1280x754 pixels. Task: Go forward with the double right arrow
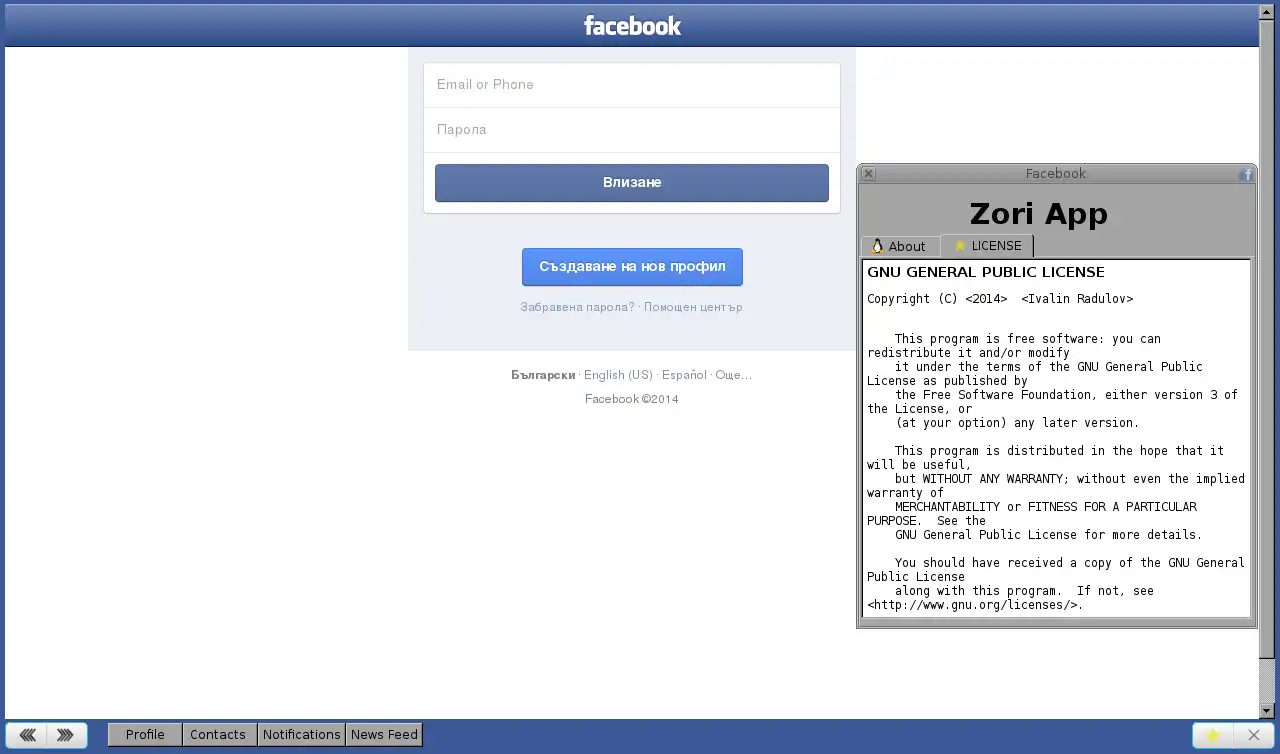click(x=66, y=735)
